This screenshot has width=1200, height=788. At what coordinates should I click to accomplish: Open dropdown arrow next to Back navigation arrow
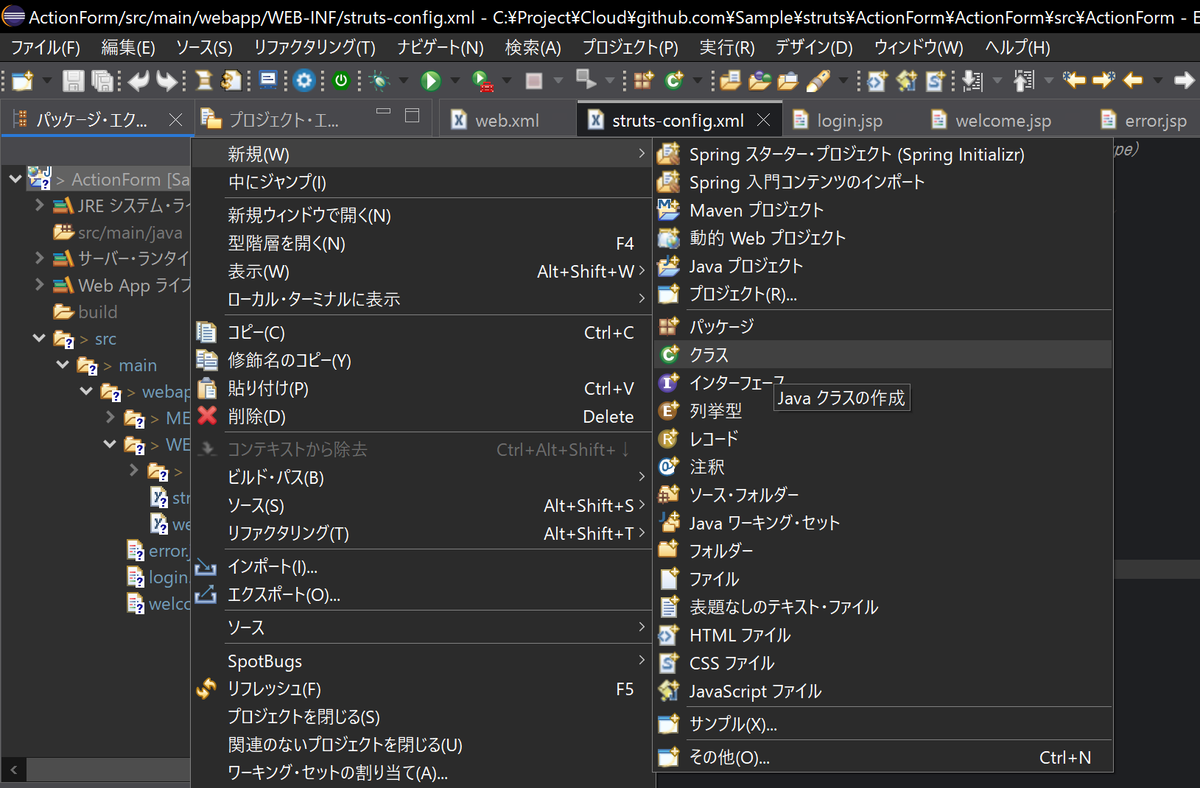point(1158,81)
